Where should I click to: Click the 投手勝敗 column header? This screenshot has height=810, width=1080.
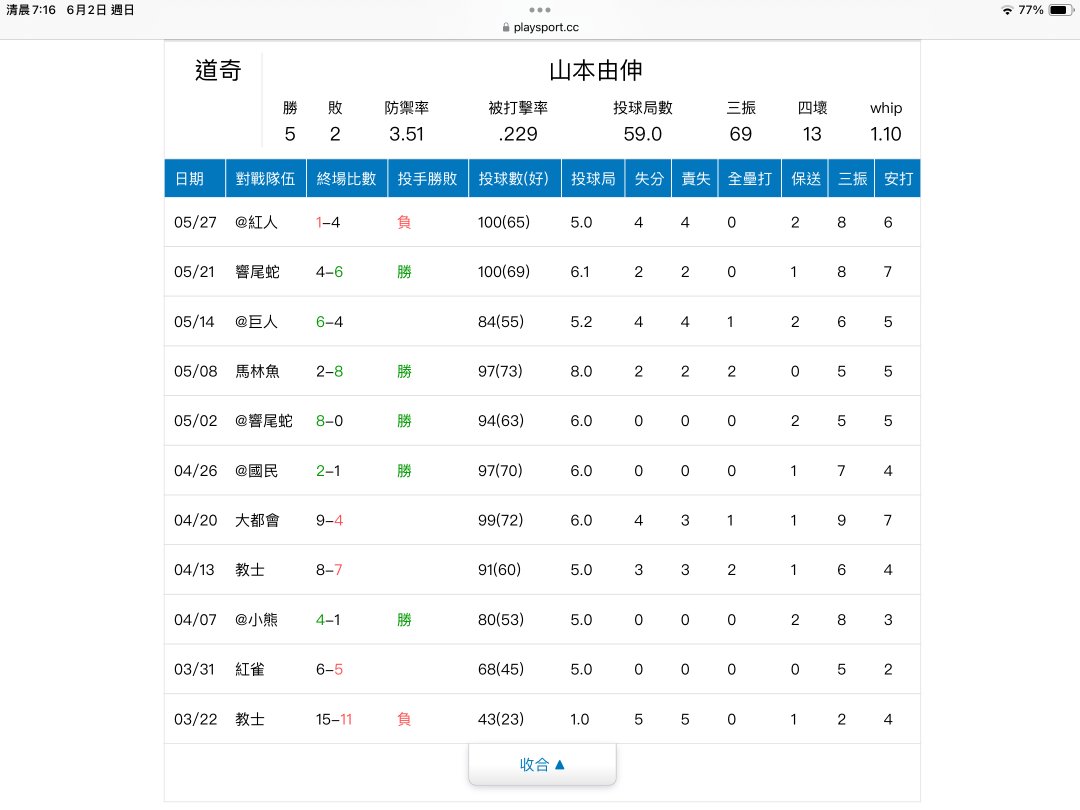[428, 179]
